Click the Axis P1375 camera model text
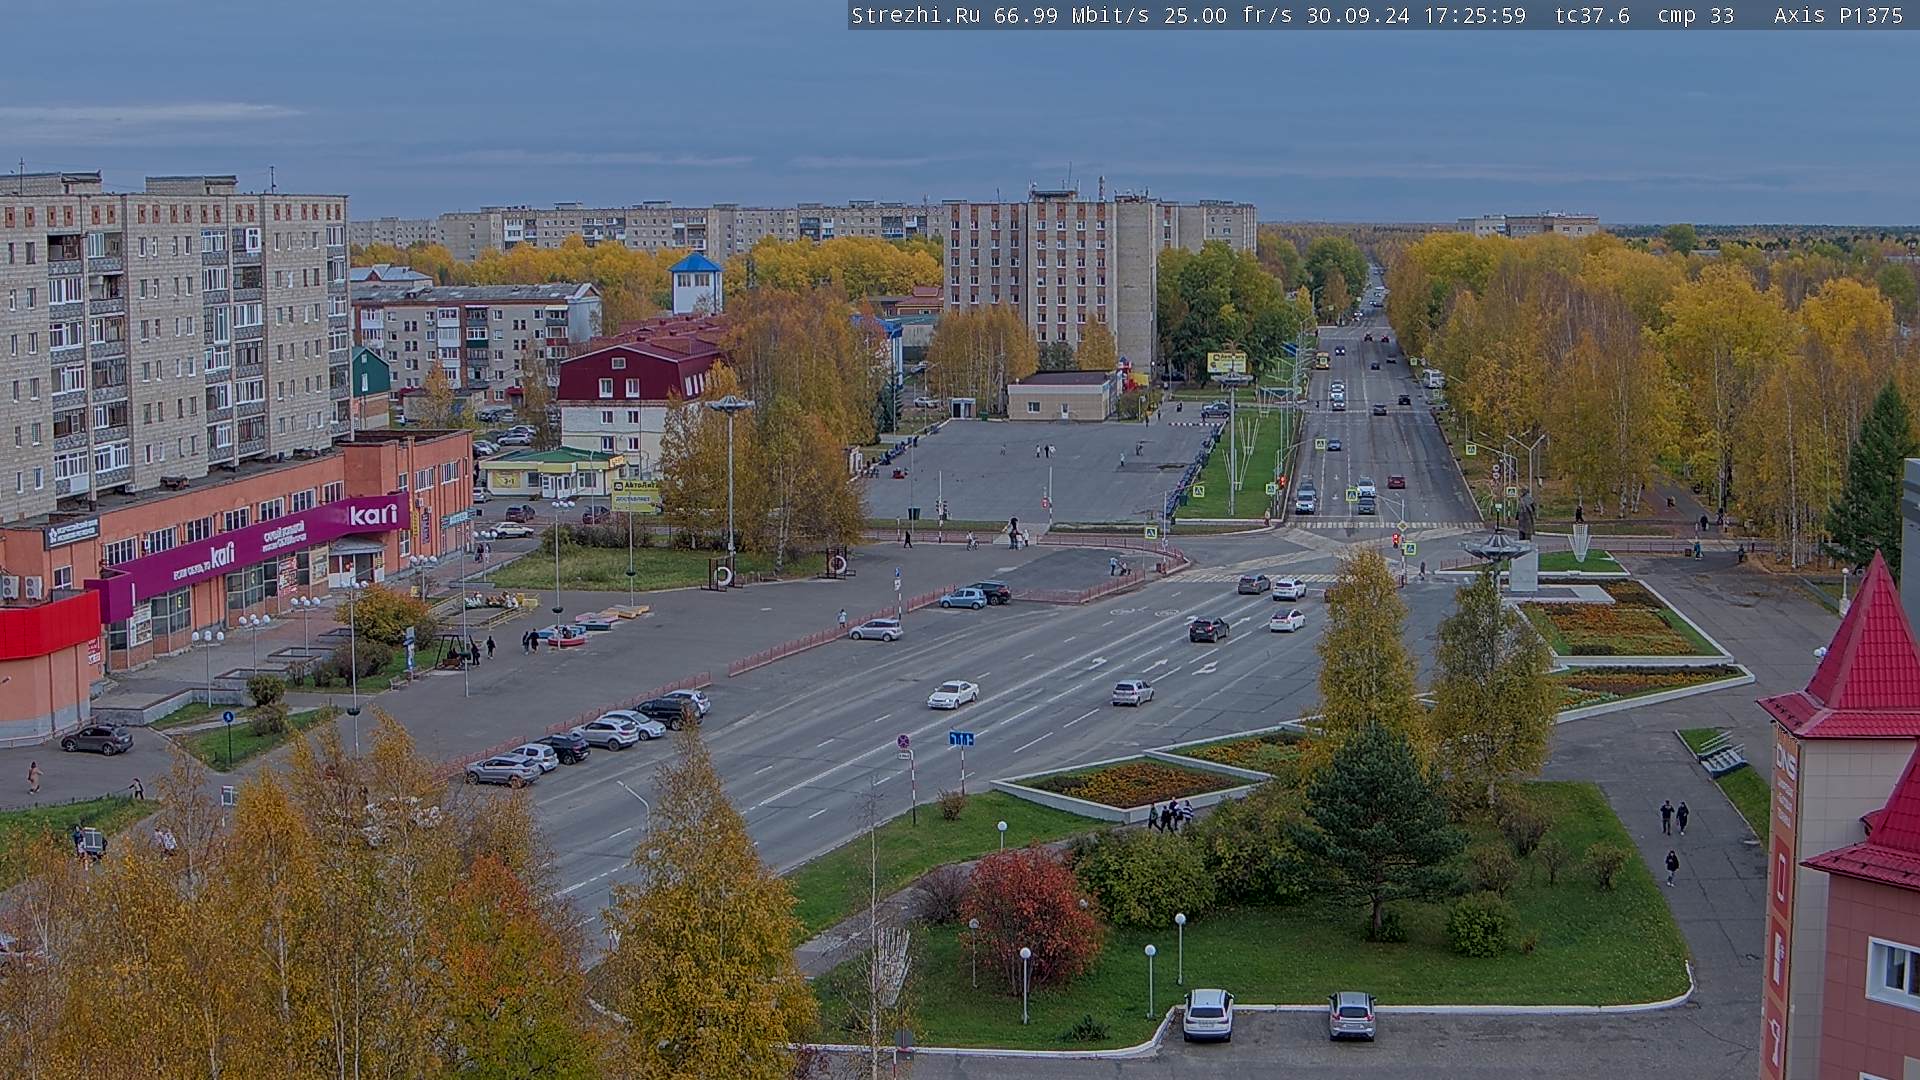The height and width of the screenshot is (1080, 1920). (1839, 15)
